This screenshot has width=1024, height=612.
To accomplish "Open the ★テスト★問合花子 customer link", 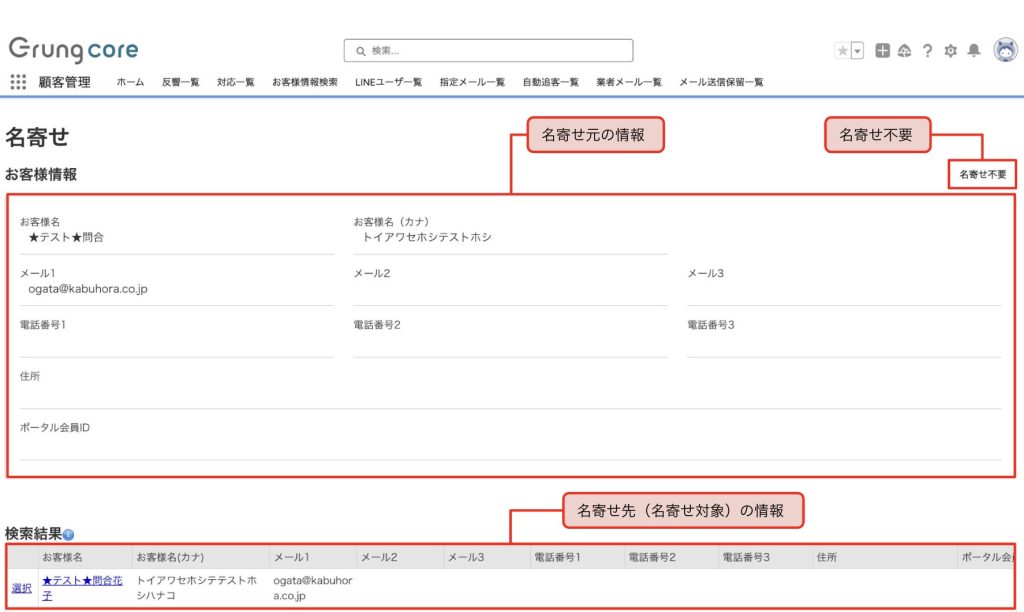I will point(81,587).
